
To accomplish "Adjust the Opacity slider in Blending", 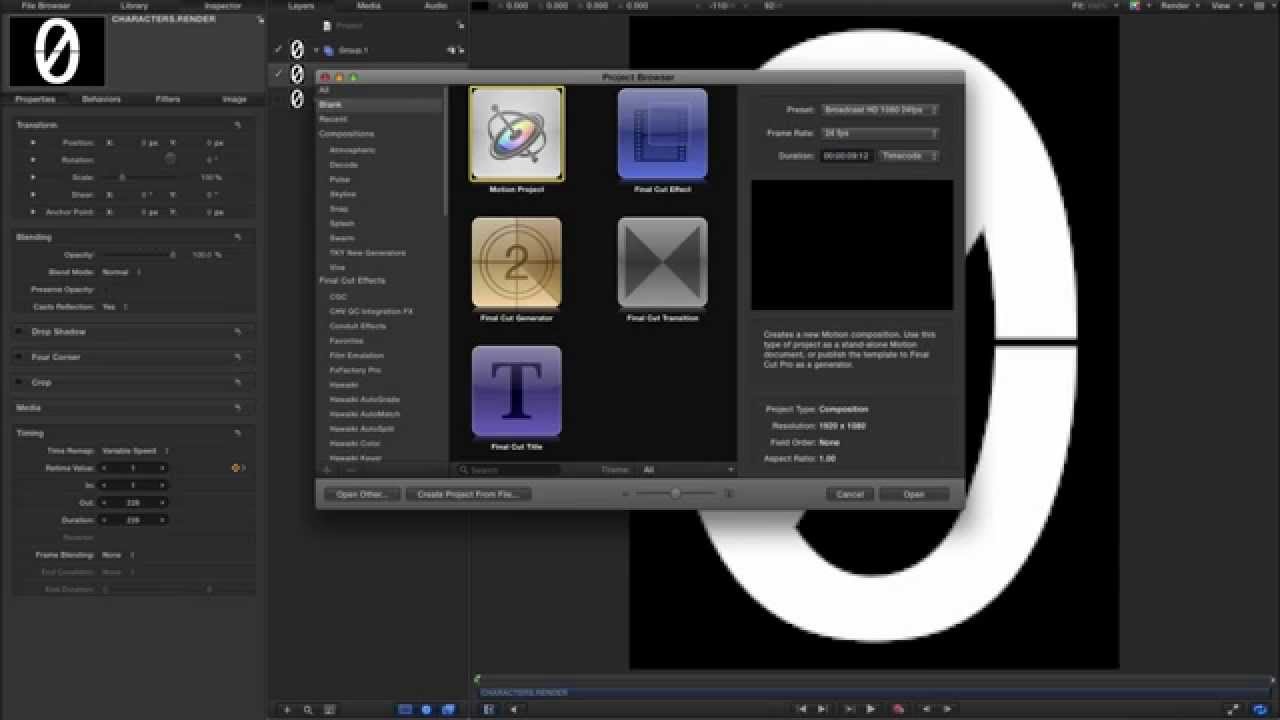I will 140,255.
